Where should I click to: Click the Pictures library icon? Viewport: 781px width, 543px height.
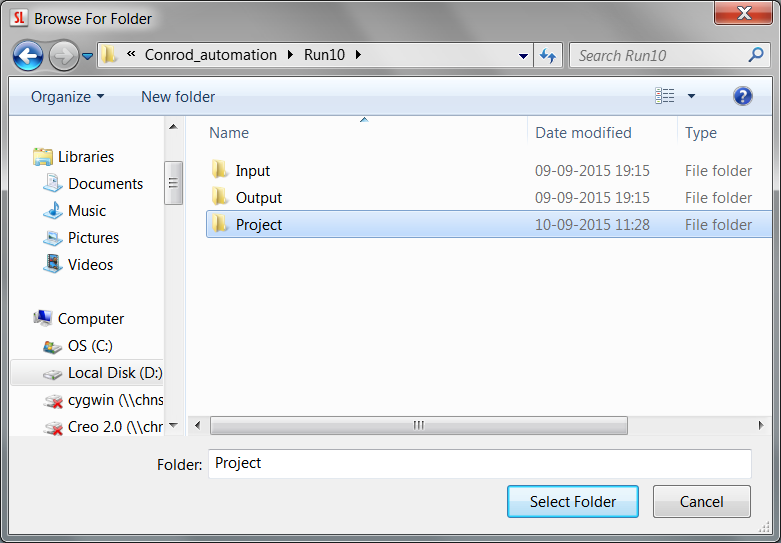[x=53, y=238]
